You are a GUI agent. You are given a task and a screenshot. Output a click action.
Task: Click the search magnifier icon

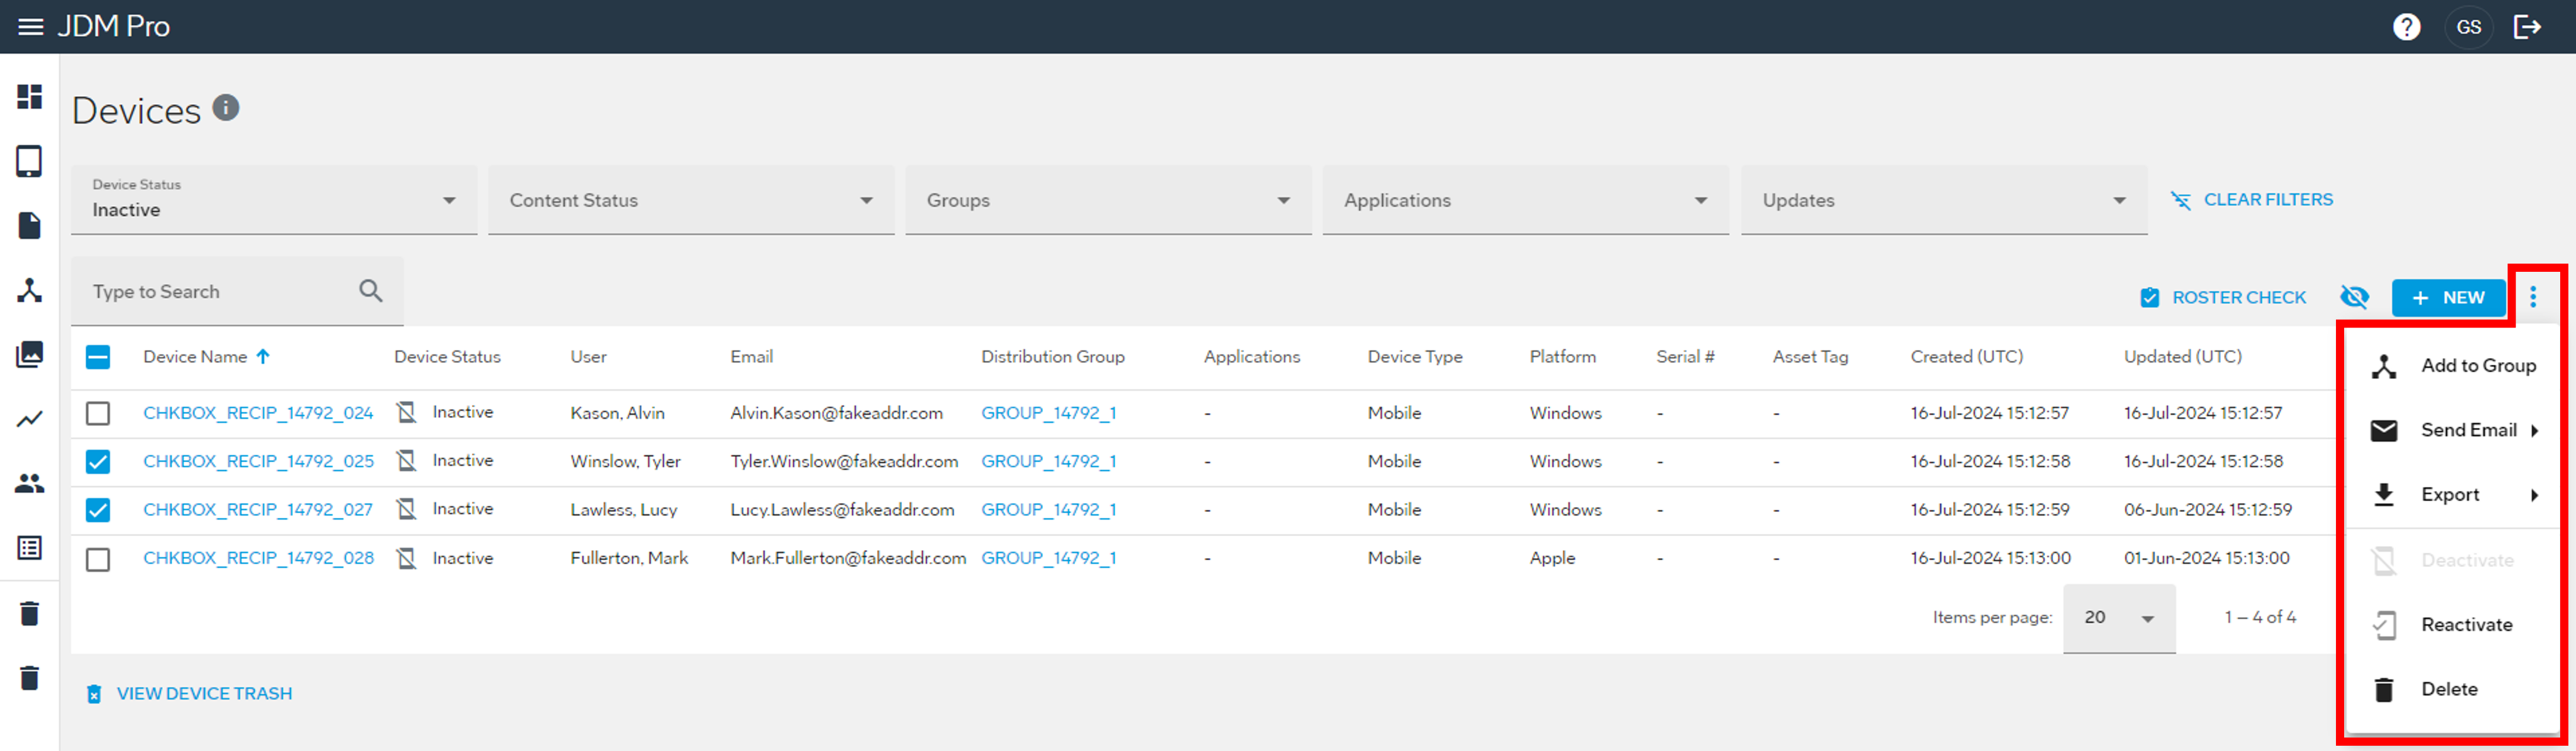371,291
